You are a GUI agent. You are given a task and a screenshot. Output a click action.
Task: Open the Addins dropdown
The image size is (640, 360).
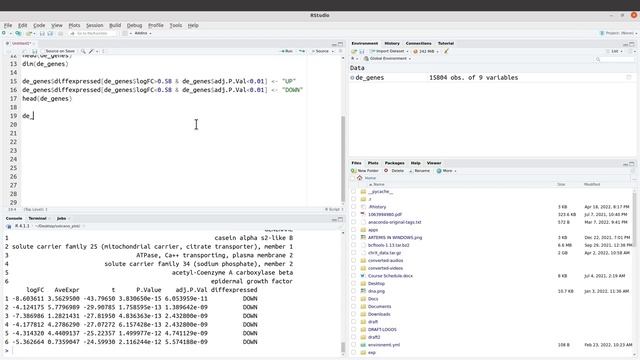[142, 33]
